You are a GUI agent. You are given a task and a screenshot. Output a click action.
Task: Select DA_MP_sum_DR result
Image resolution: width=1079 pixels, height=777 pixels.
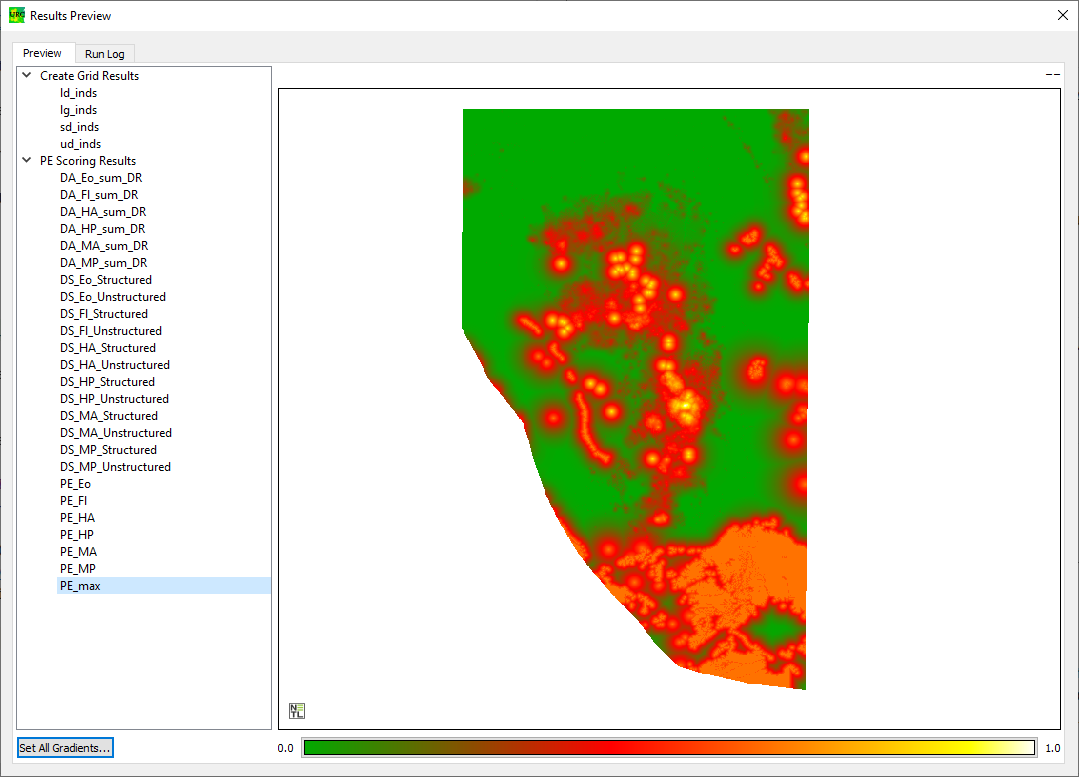(x=103, y=263)
